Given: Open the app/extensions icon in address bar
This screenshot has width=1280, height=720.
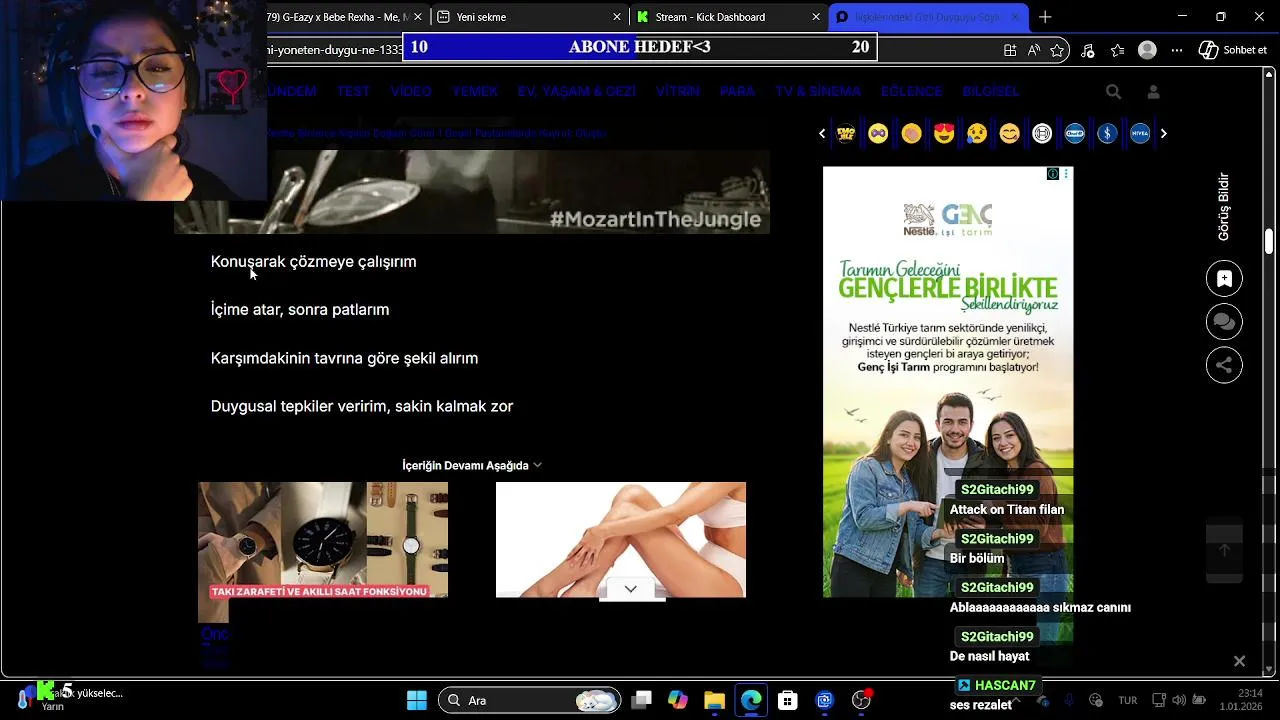Looking at the screenshot, I should click(x=1010, y=50).
